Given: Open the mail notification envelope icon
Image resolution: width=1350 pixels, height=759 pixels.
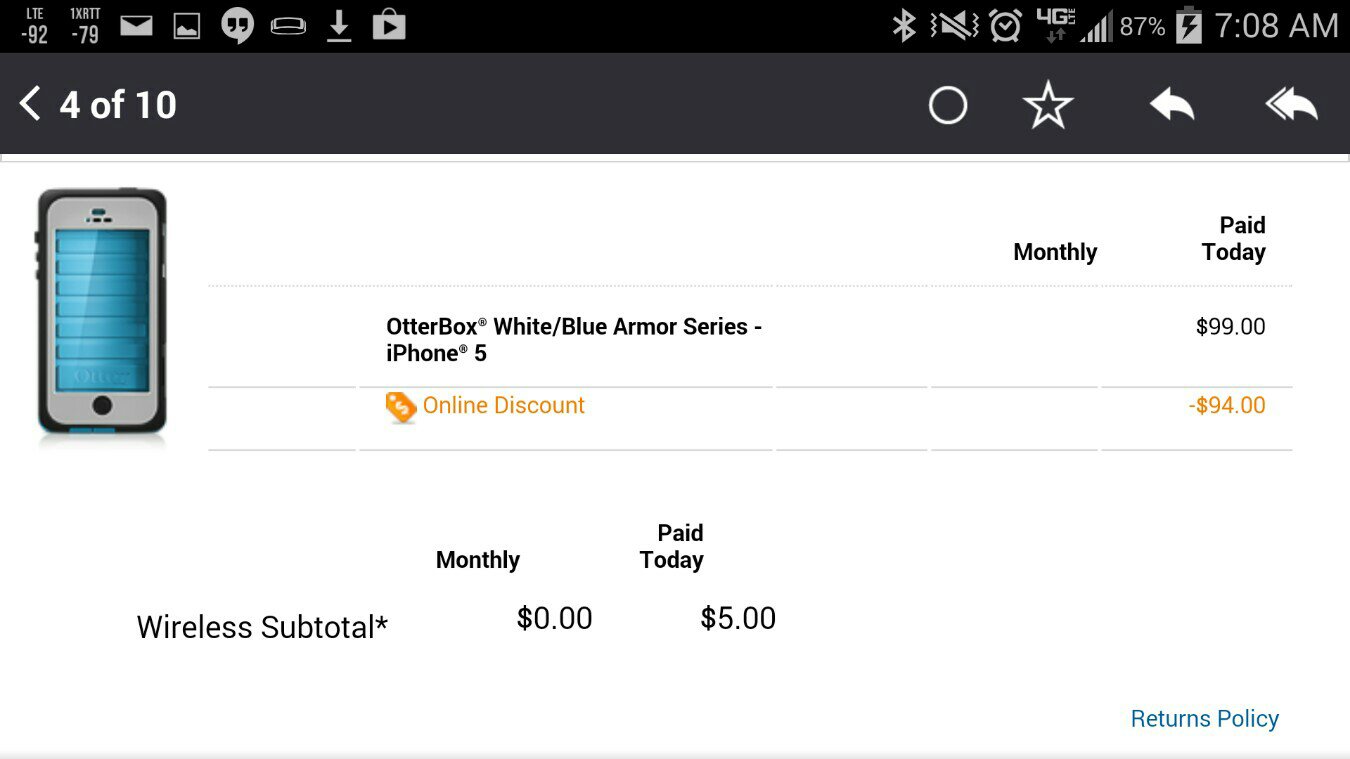Looking at the screenshot, I should click(137, 26).
